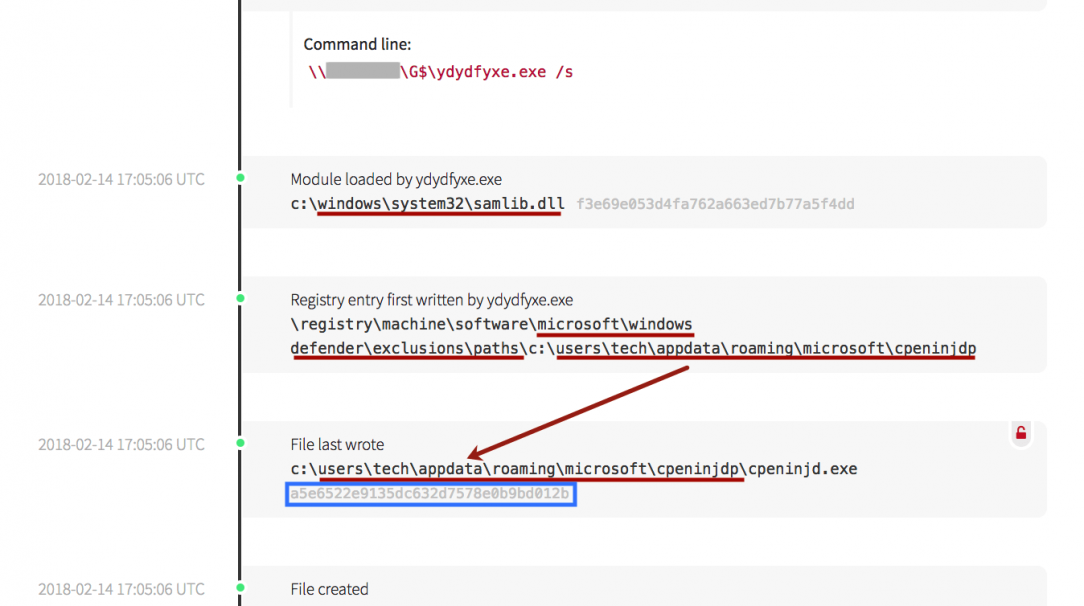Click the redacted hostname in command line

362,72
